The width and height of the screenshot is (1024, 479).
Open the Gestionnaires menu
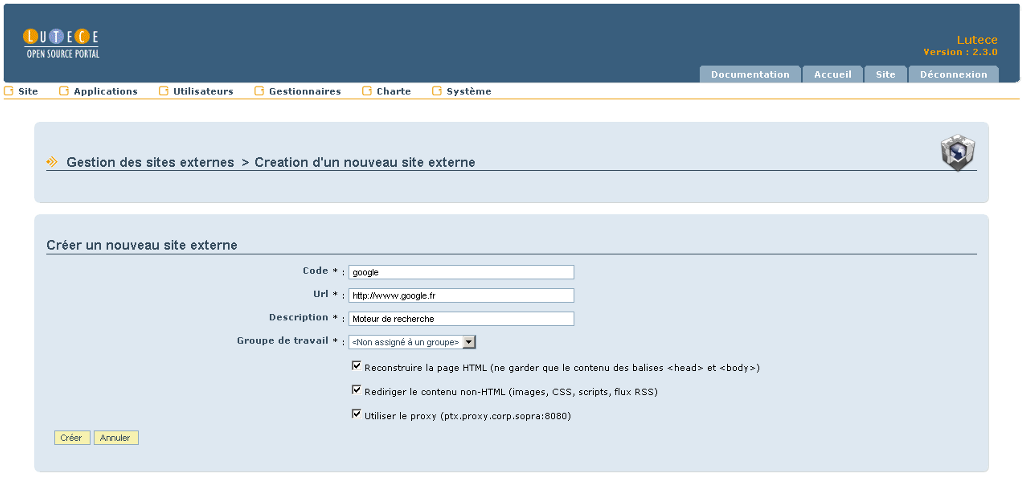305,91
